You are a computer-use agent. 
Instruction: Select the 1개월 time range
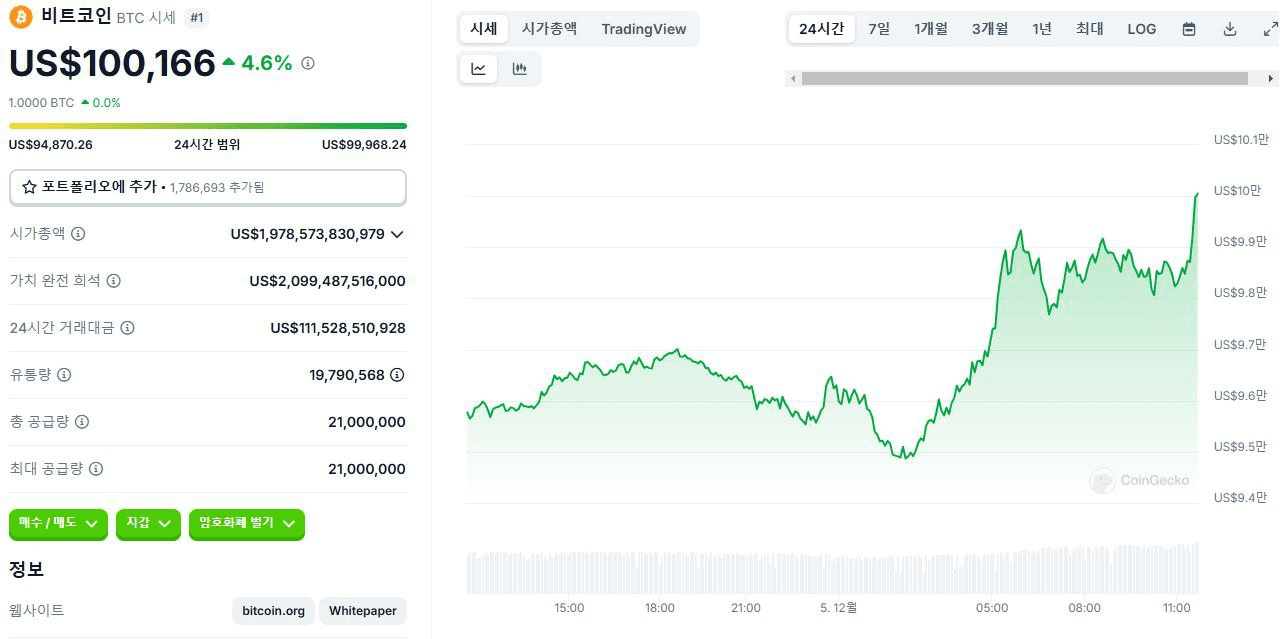[931, 29]
